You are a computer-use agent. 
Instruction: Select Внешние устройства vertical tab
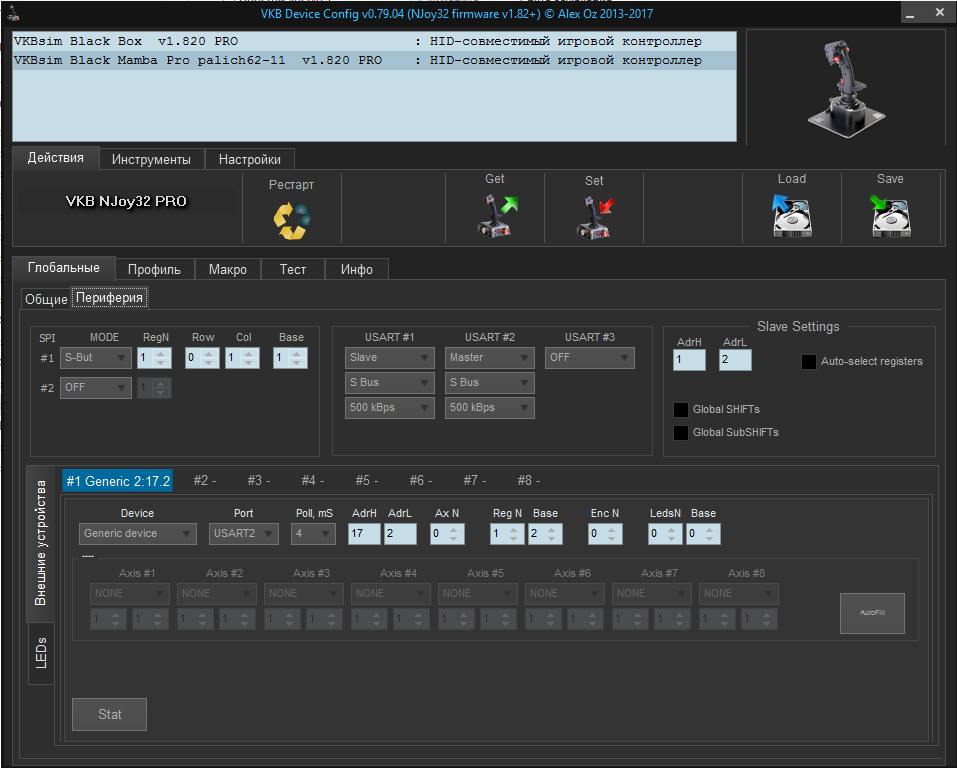41,543
